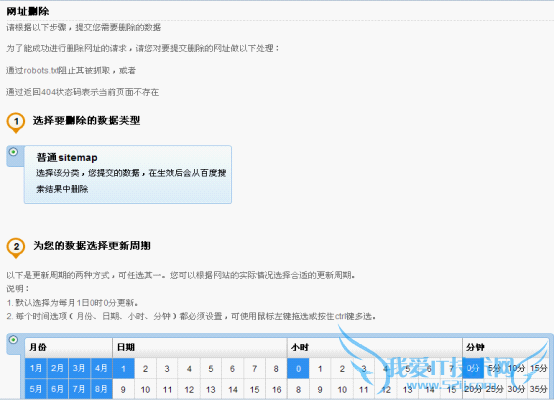Pick hour 13 in the 小时 column
This screenshot has width=554, height=400.
click(x=408, y=389)
